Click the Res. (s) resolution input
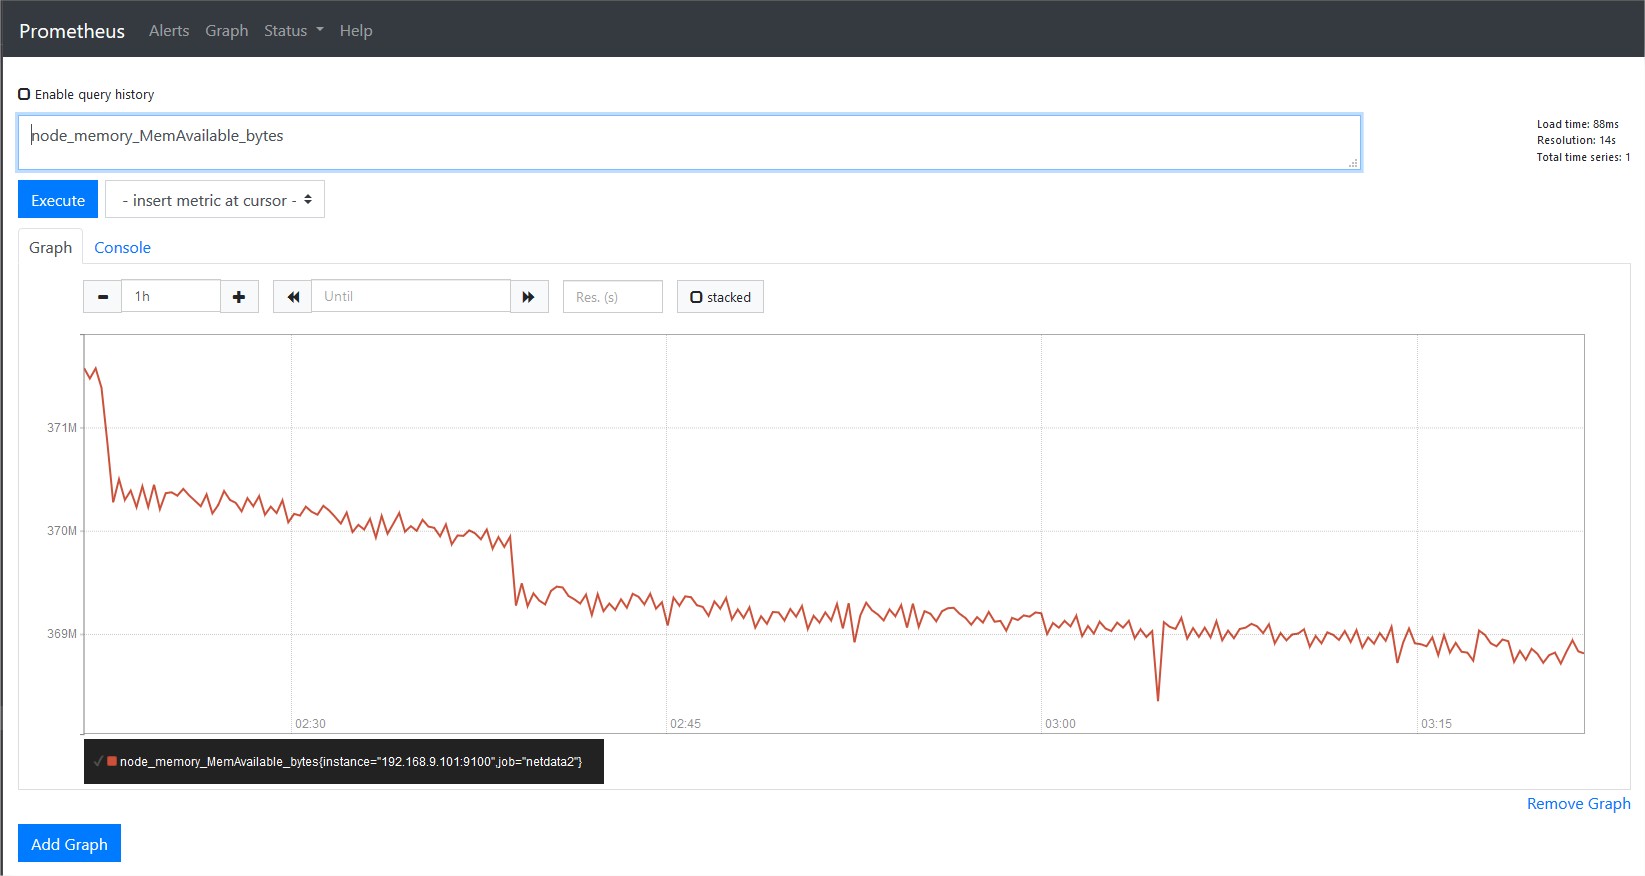1645x876 pixels. tap(613, 297)
